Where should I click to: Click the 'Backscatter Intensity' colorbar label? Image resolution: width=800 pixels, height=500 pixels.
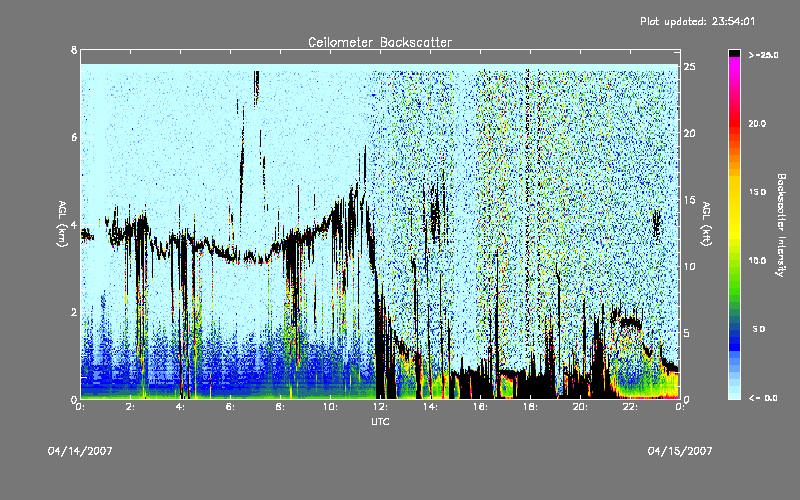(781, 225)
